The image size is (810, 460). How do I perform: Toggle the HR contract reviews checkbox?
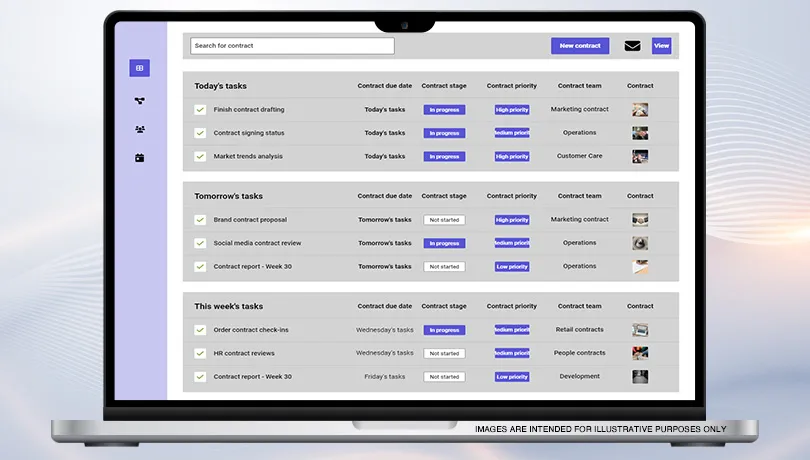click(x=200, y=354)
